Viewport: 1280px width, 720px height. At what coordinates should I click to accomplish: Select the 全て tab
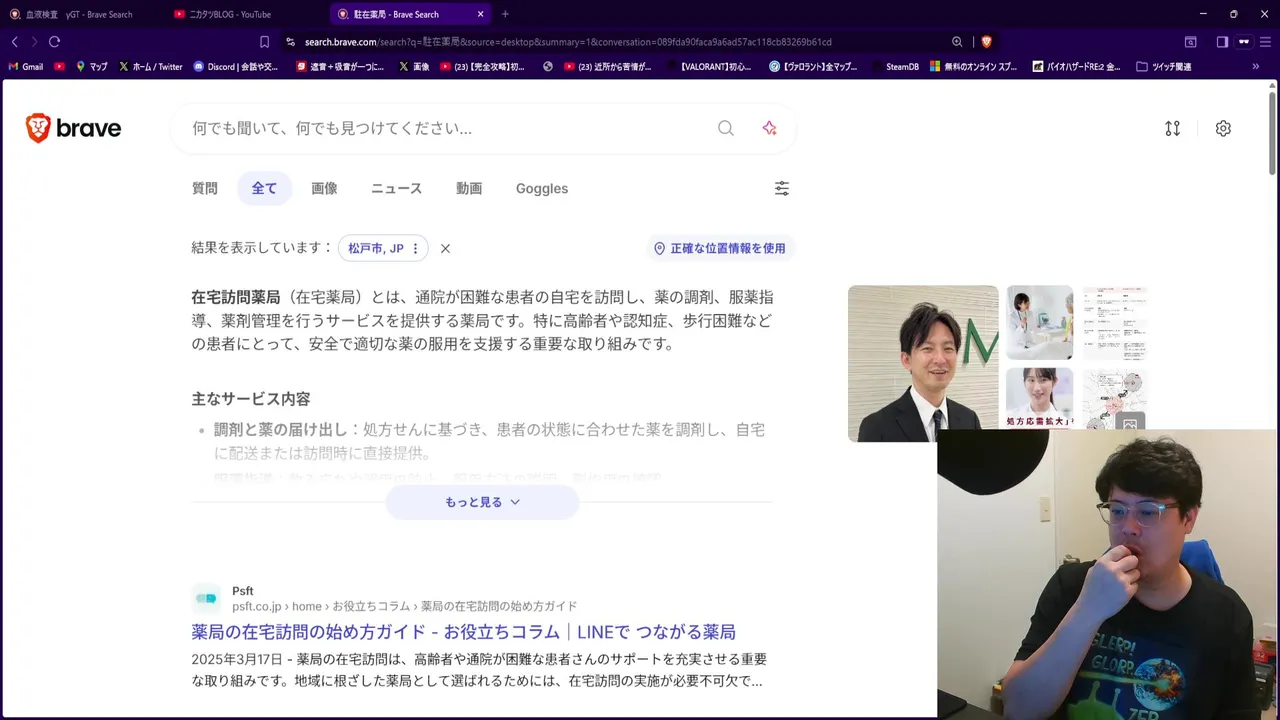264,188
